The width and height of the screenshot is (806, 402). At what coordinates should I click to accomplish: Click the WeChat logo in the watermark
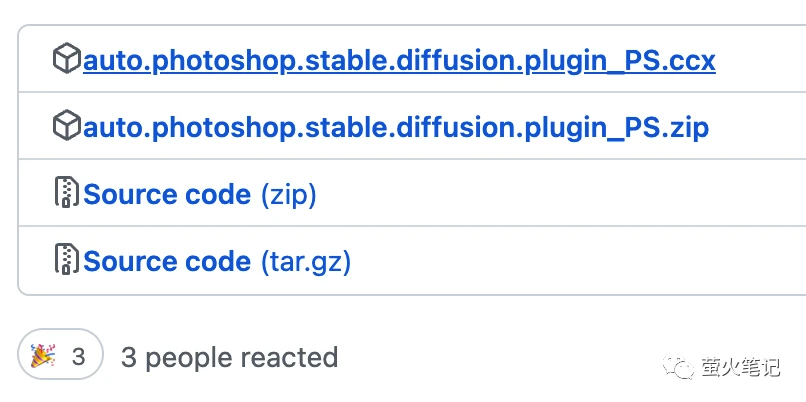[683, 368]
